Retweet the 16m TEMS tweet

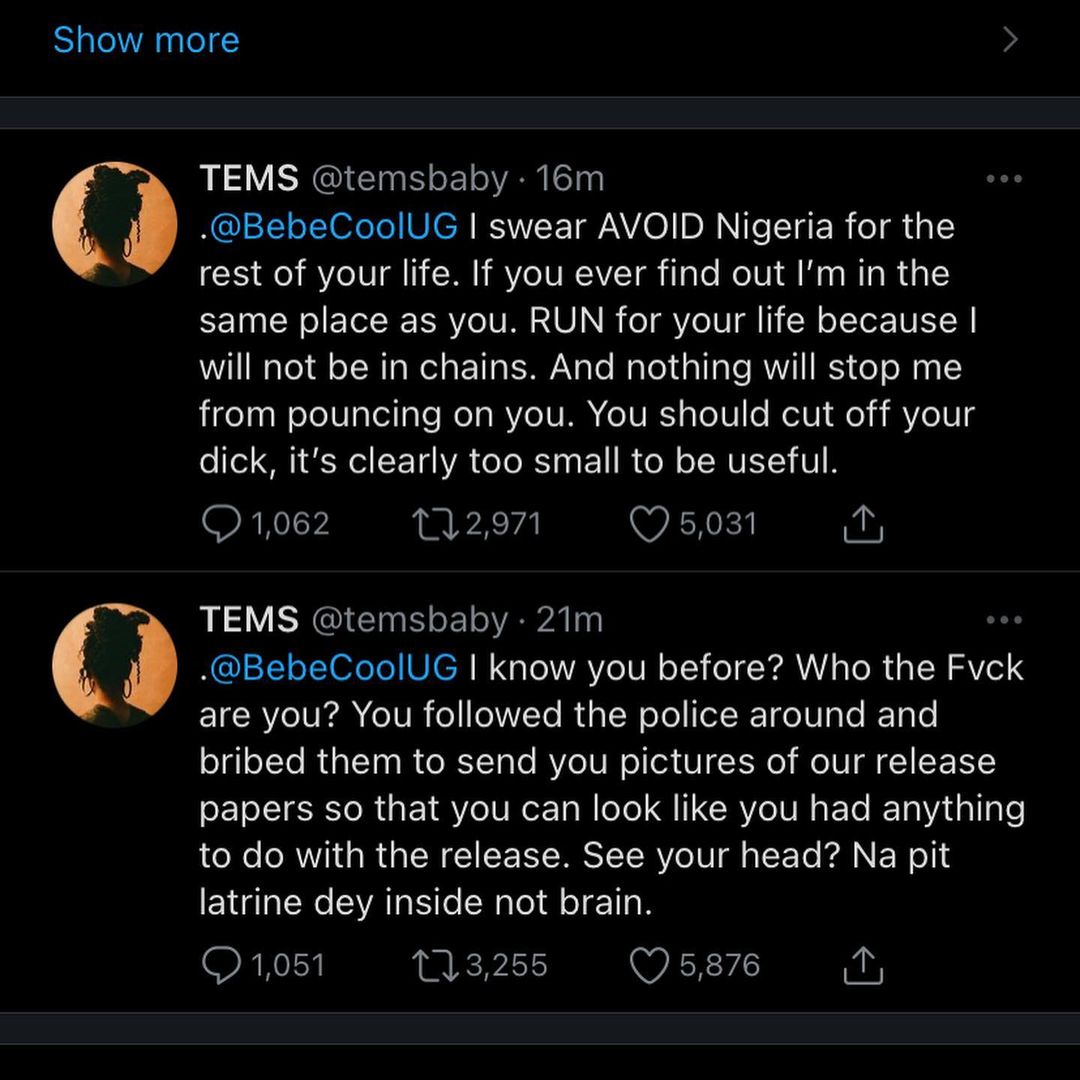click(433, 524)
